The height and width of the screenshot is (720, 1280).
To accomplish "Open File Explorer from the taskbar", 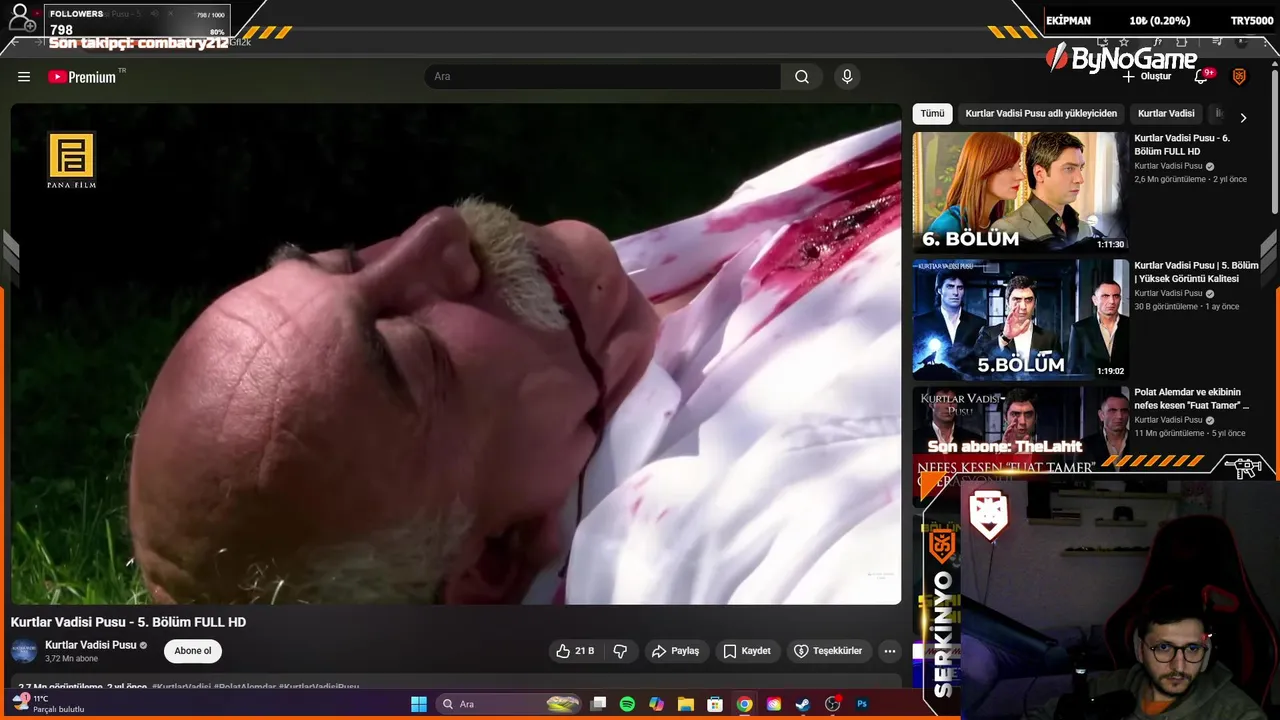I will coord(686,704).
